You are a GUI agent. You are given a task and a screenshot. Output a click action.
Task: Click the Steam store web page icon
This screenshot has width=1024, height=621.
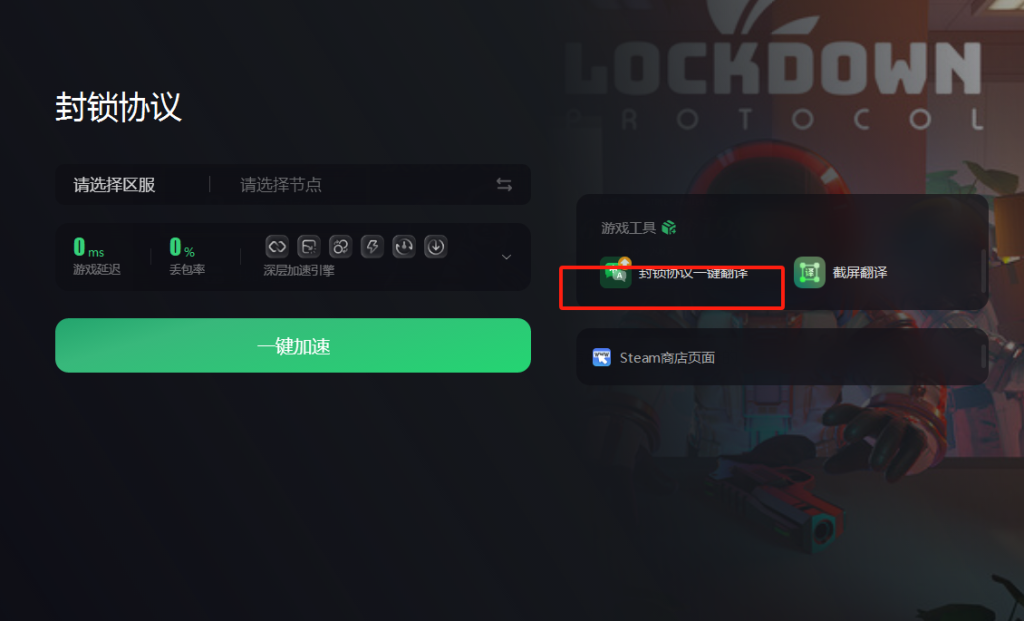pos(601,357)
